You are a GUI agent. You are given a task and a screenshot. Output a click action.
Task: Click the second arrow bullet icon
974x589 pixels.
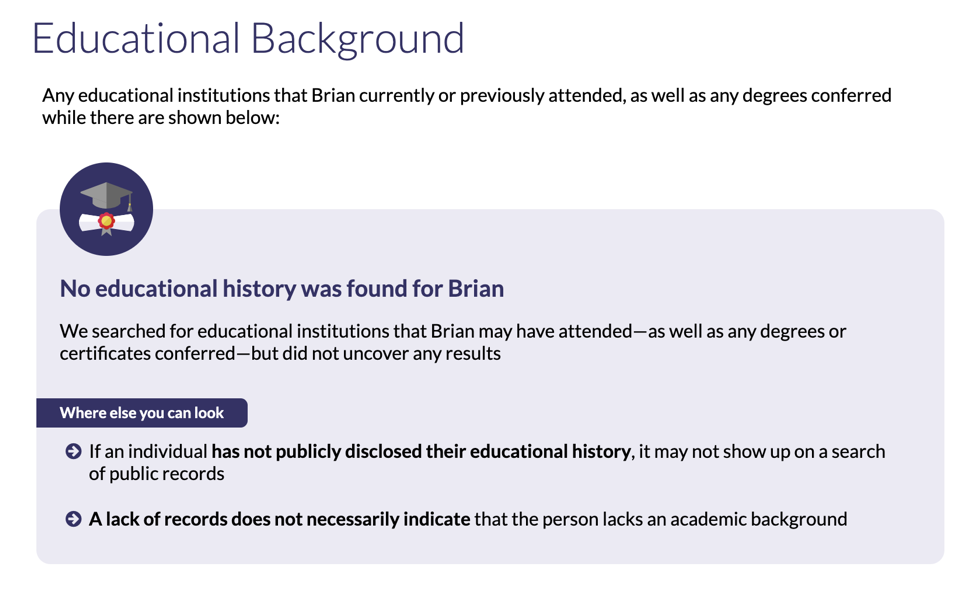(73, 519)
